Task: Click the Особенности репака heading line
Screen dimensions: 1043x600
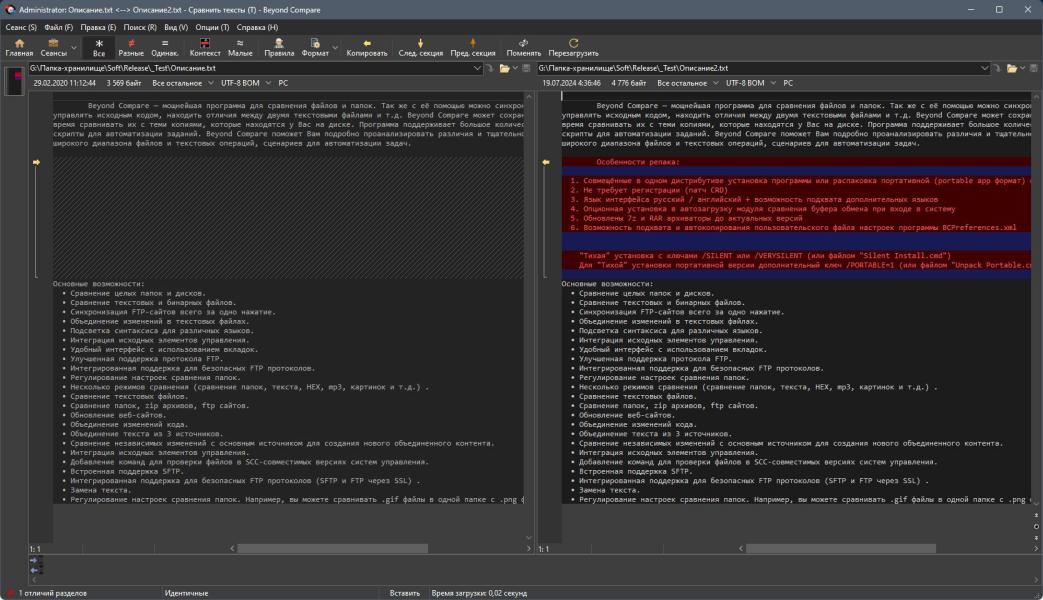Action: (x=638, y=162)
